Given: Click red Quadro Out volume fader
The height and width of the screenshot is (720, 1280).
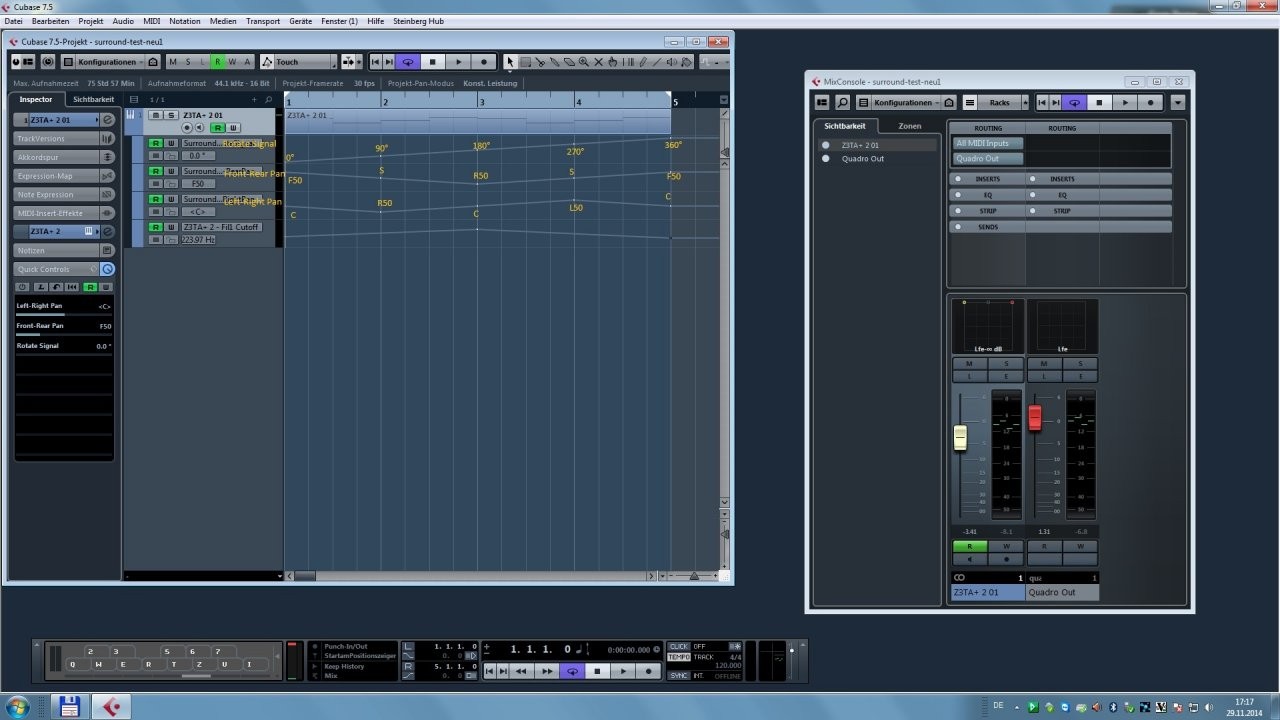Looking at the screenshot, I should coord(1035,418).
